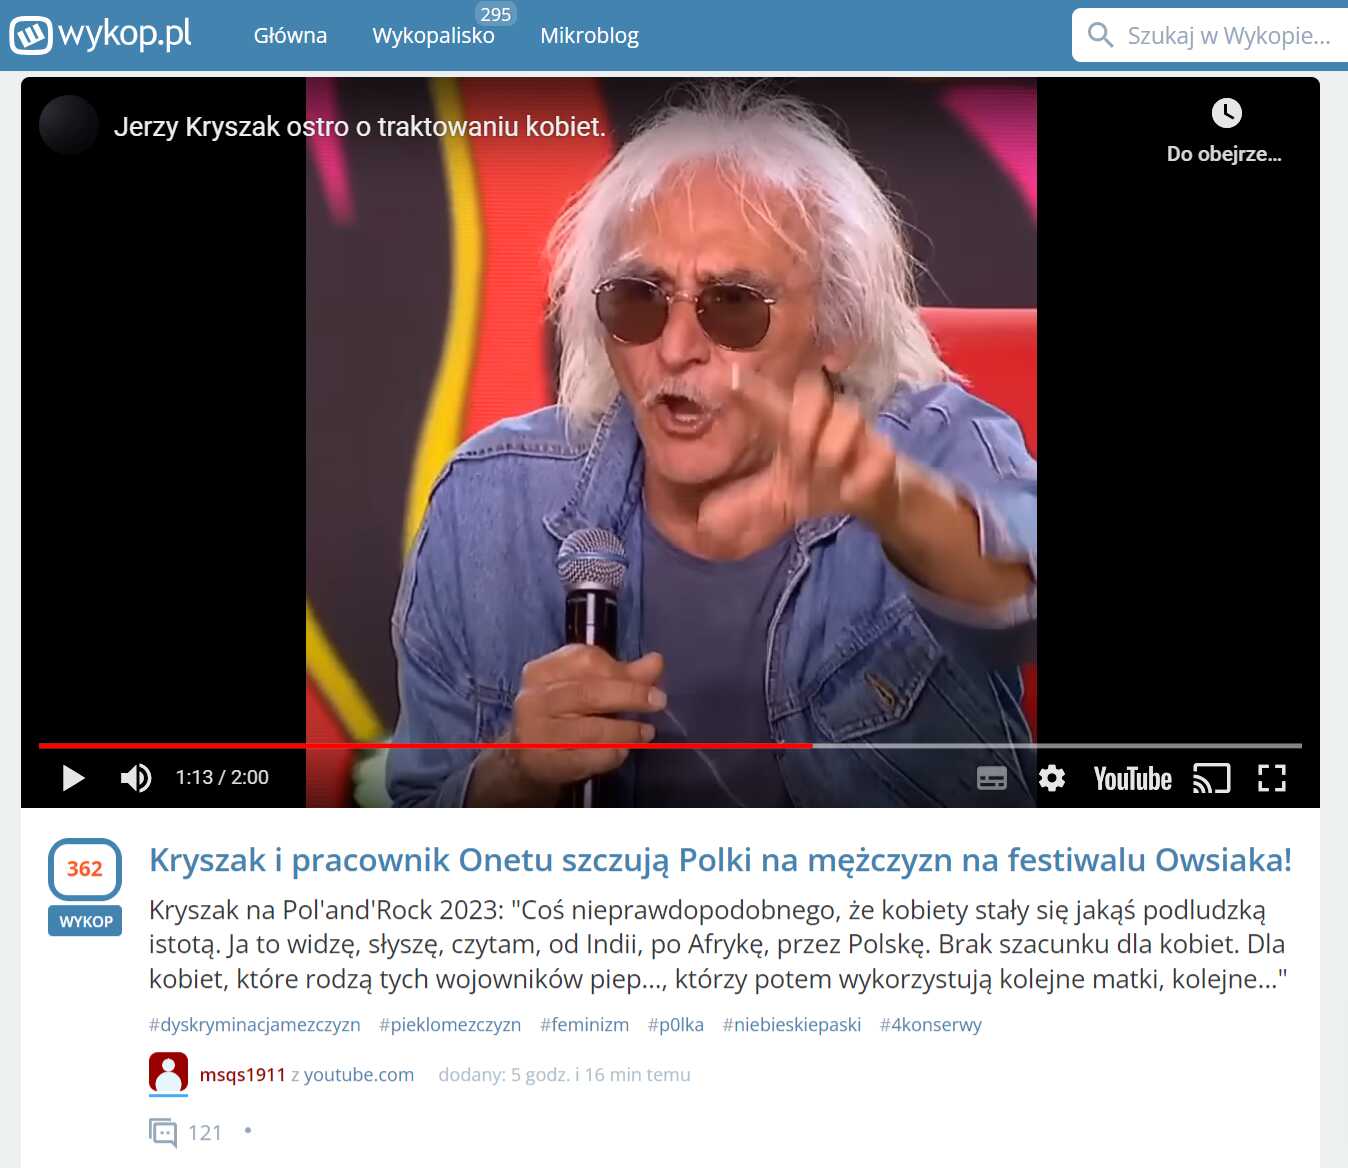This screenshot has width=1348, height=1168.
Task: Focus the Szukaj w Wykopie search field
Action: pyautogui.click(x=1210, y=35)
